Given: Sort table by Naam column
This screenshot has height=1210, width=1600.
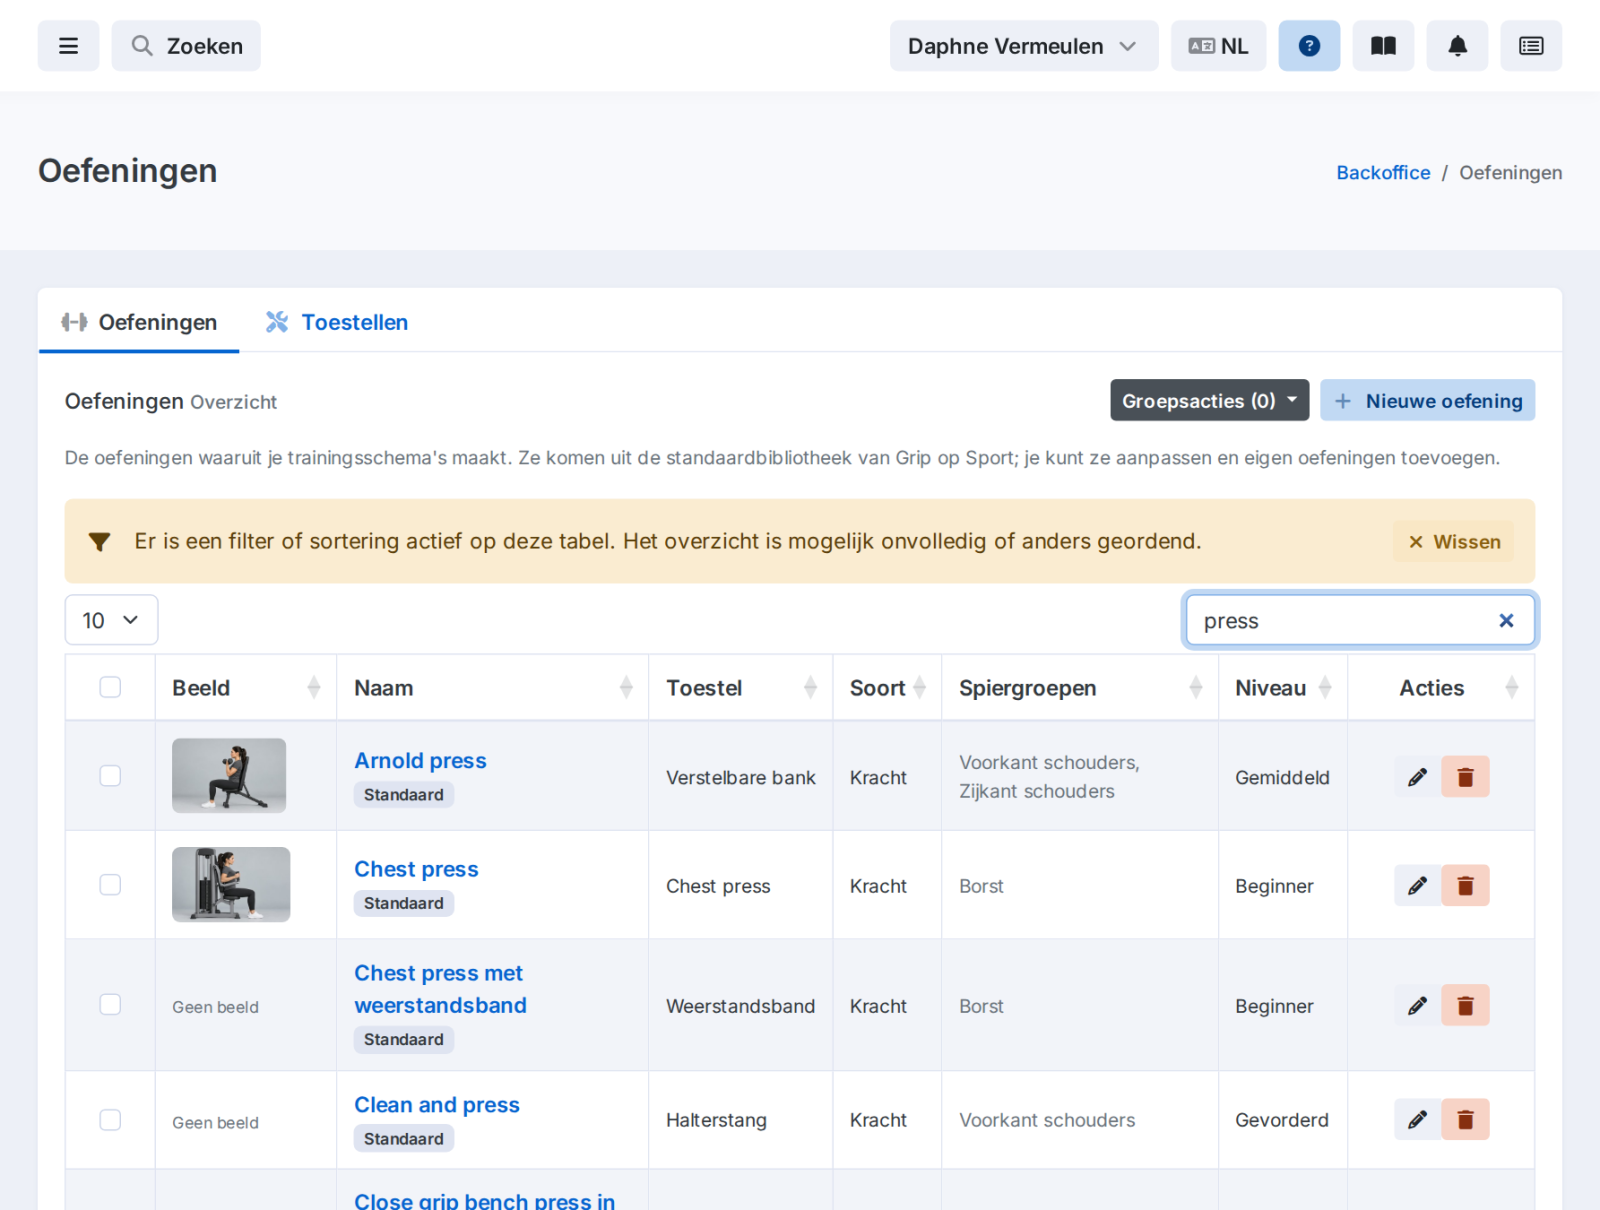Looking at the screenshot, I should [493, 688].
